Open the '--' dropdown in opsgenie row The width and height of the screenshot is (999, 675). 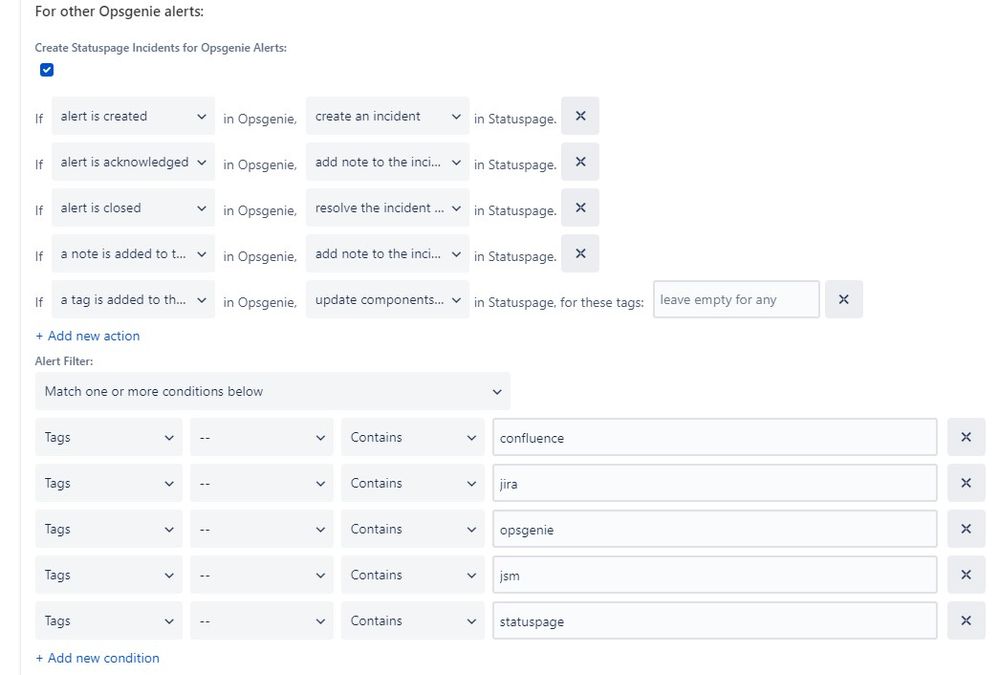261,529
